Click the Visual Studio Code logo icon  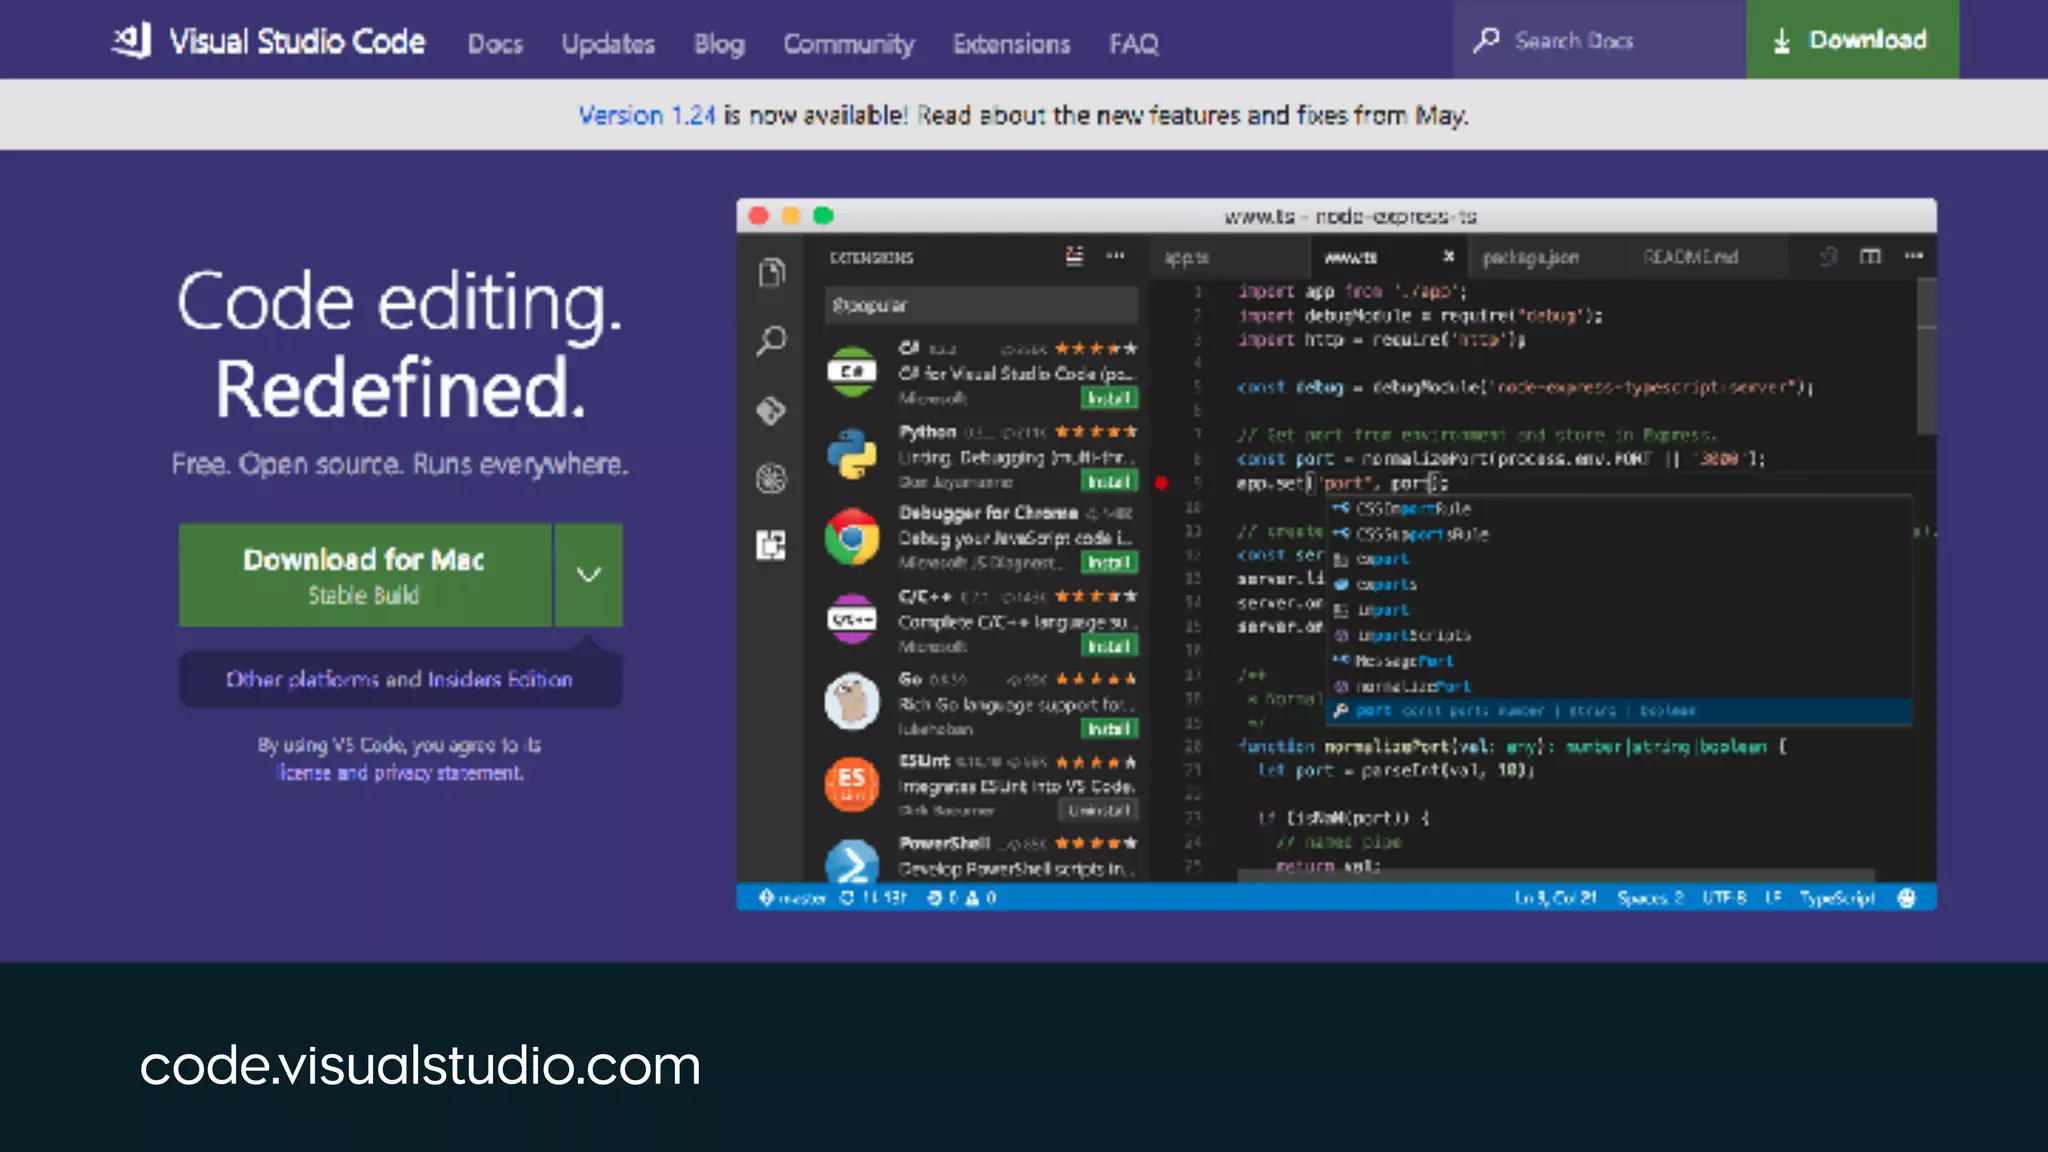pos(131,40)
